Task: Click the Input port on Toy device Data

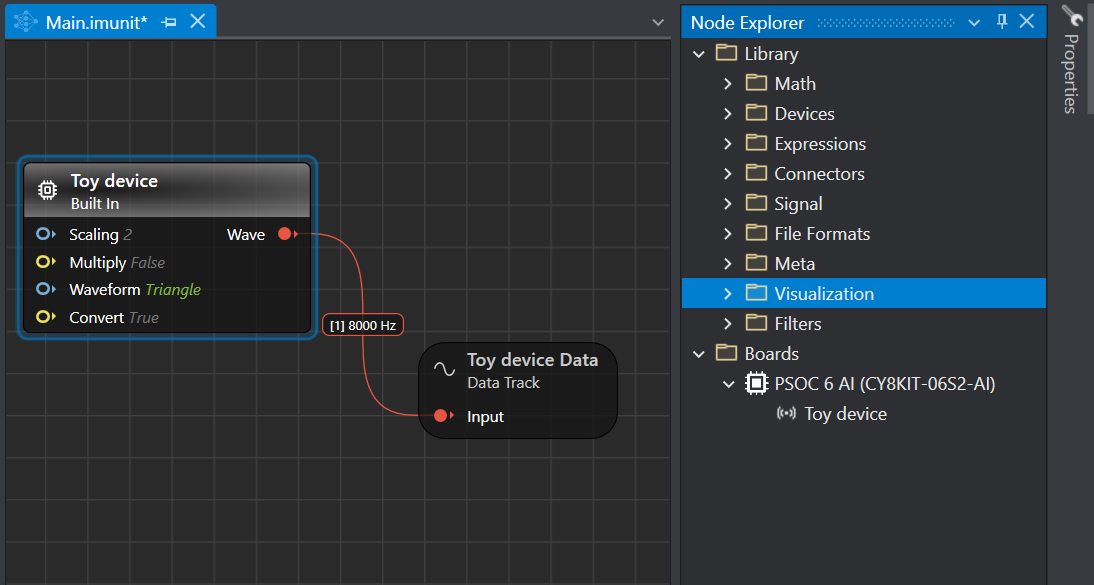Action: (443, 416)
